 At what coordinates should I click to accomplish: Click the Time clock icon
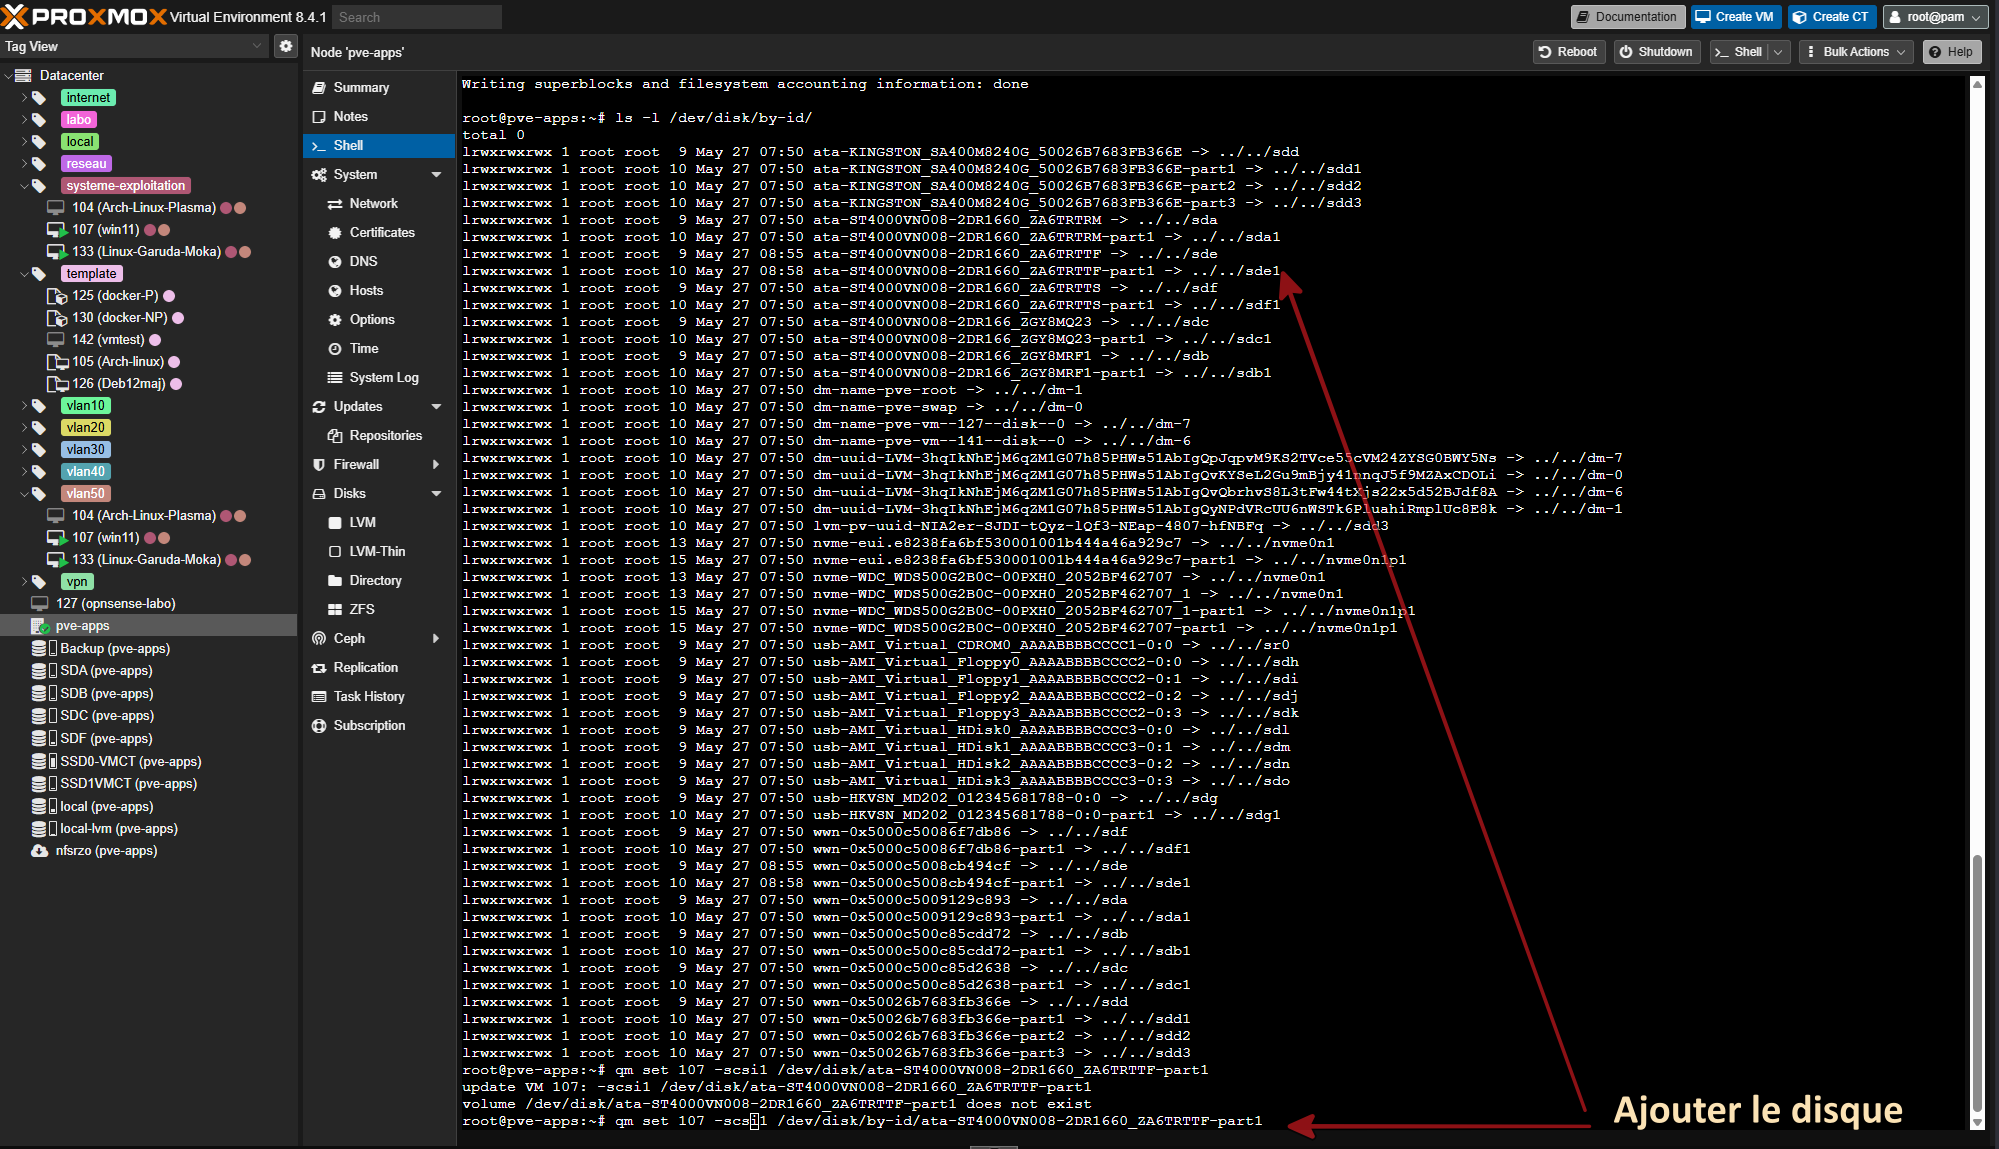click(x=335, y=349)
